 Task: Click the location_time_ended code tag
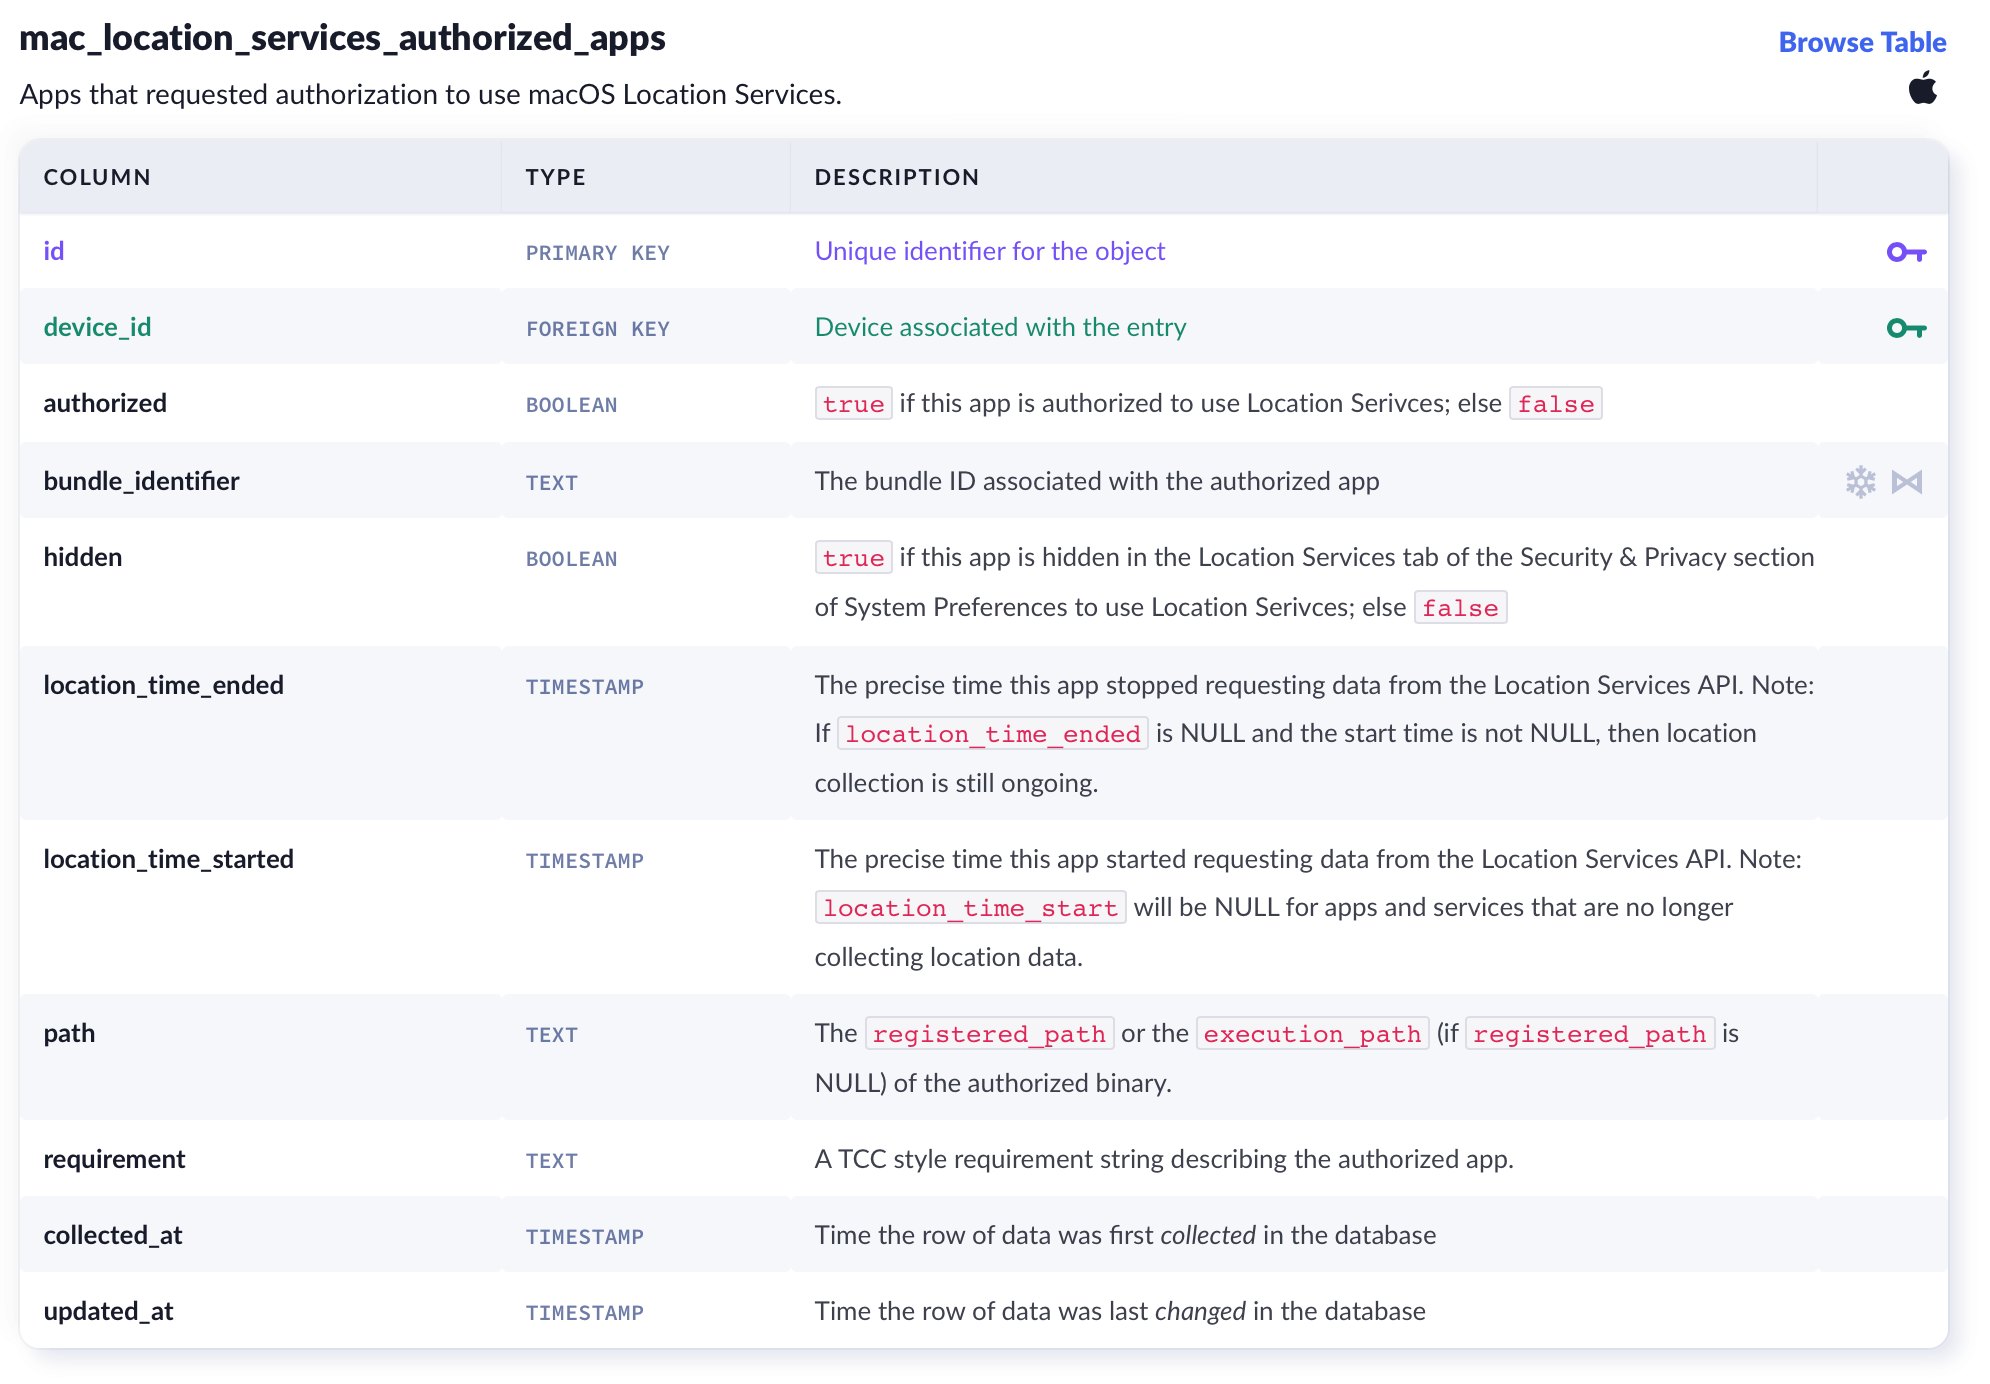(x=992, y=734)
